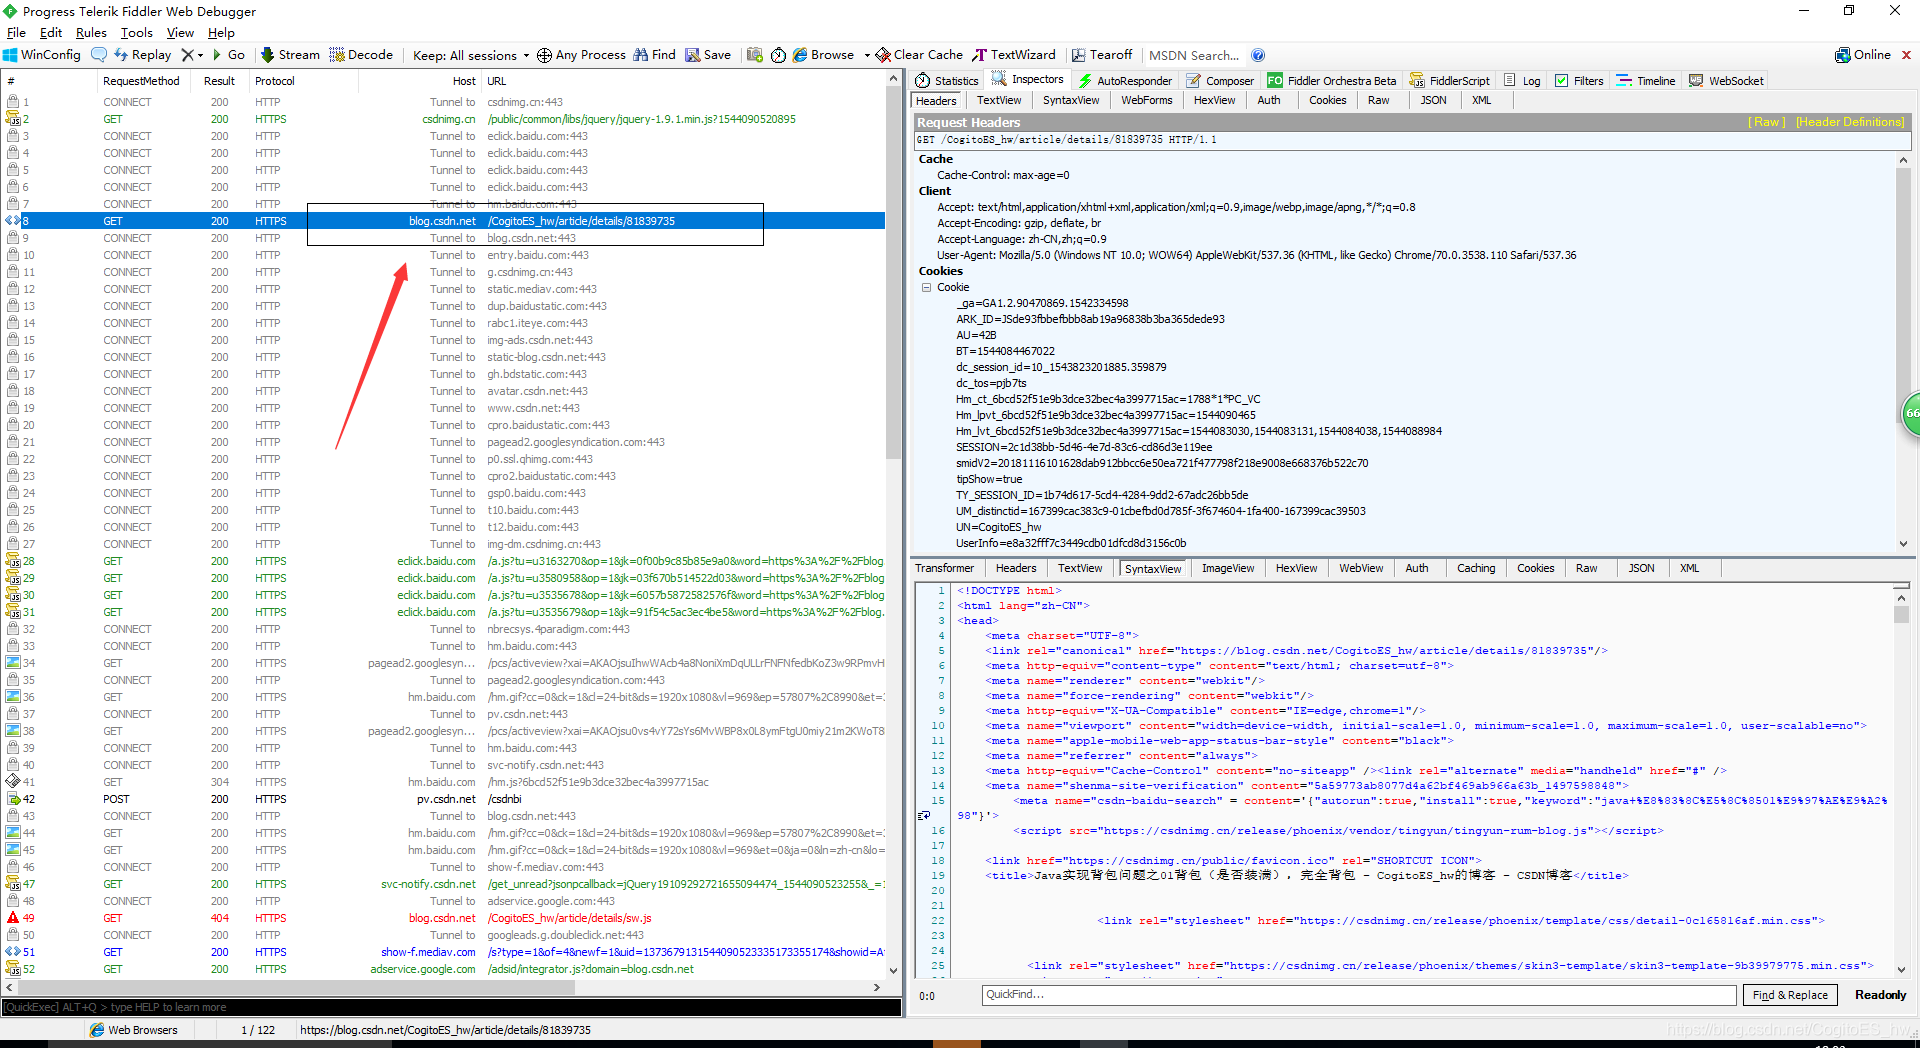Viewport: 1920px width, 1048px height.
Task: Open the Timeline tab
Action: [x=1646, y=81]
